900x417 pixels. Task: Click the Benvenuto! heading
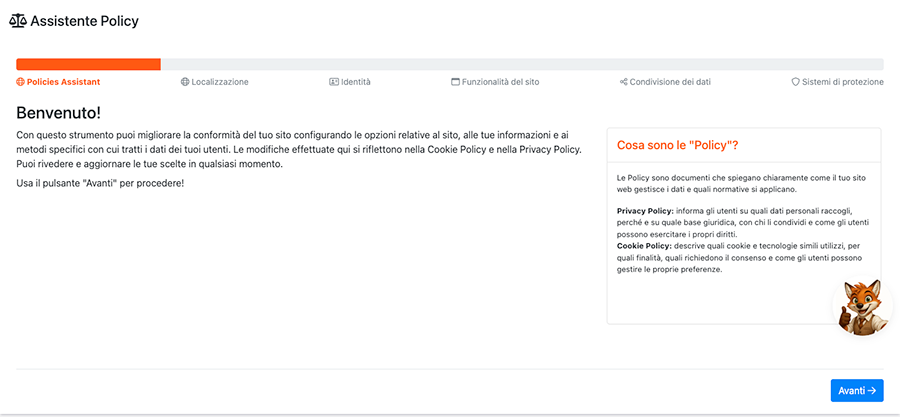click(x=58, y=111)
